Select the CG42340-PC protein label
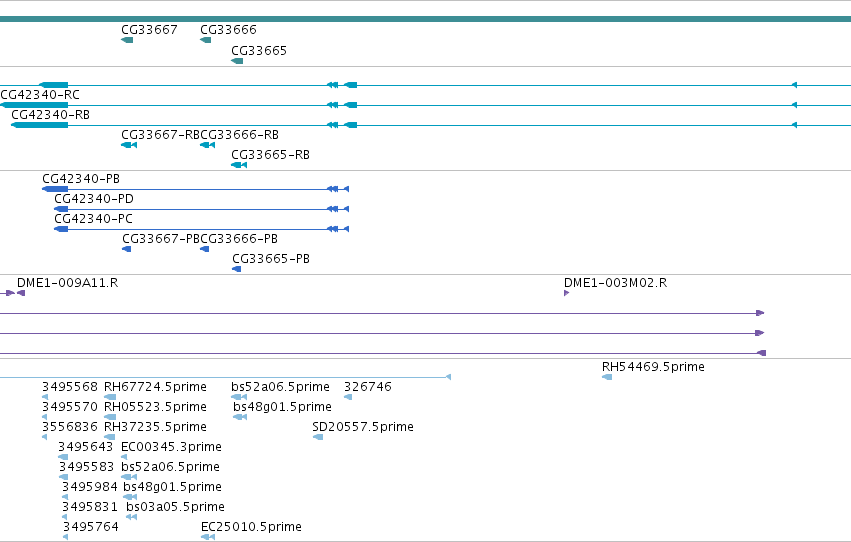This screenshot has height=542, width=851. click(93, 219)
